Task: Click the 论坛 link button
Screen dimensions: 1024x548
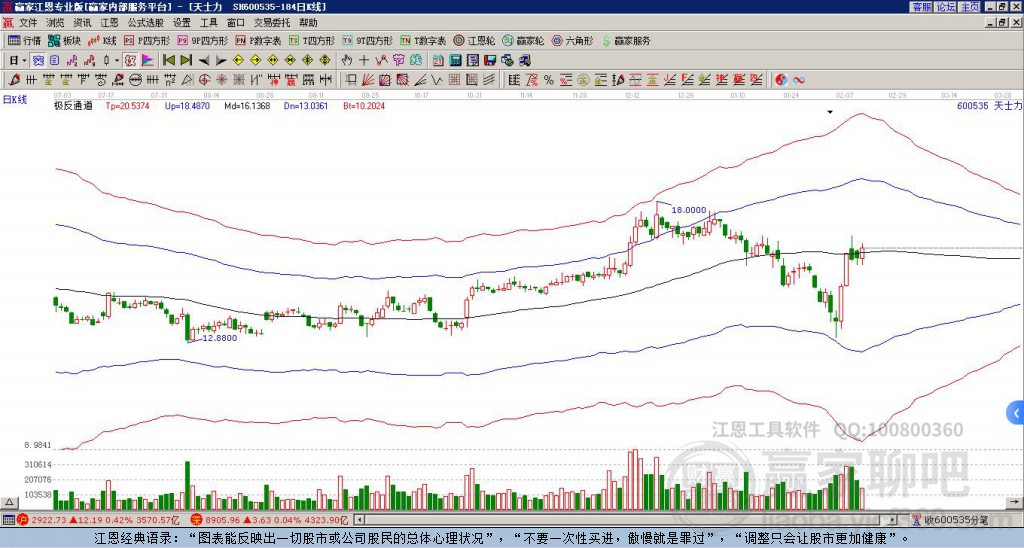Action: click(x=946, y=7)
